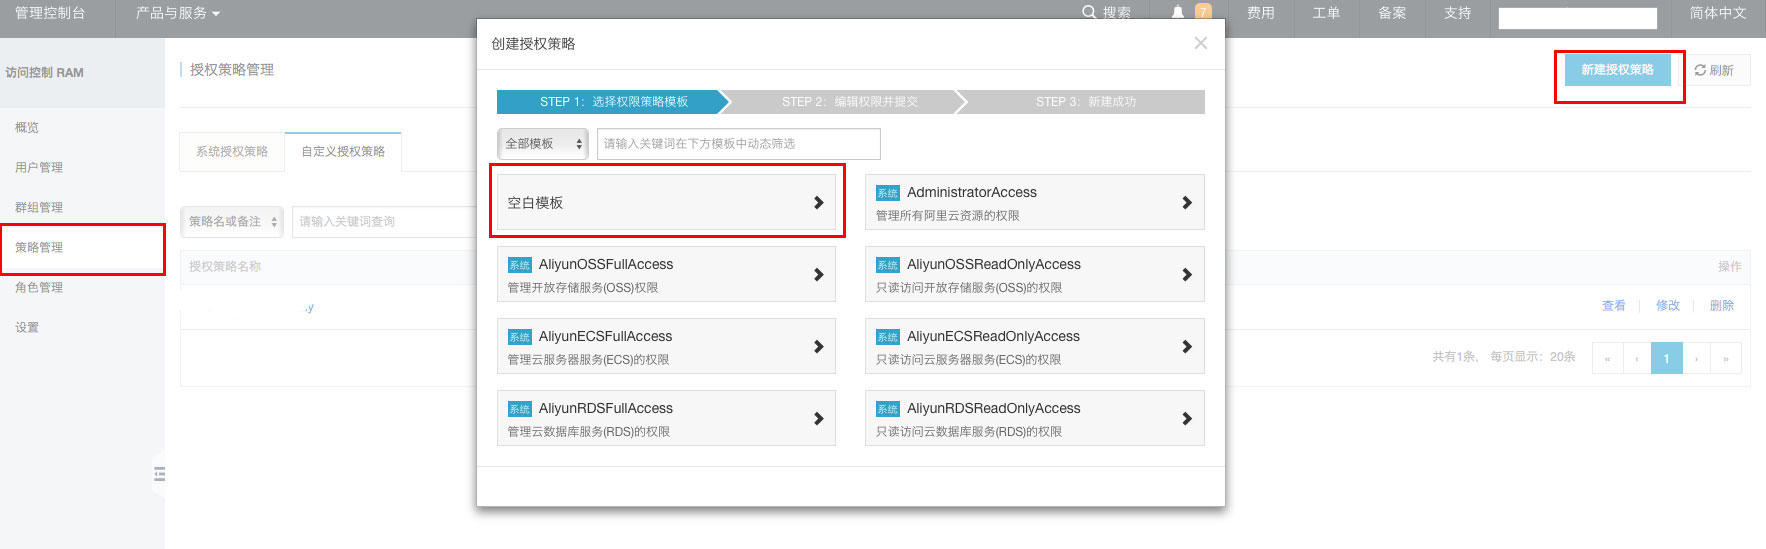Click arrow on AliyunECSFullAccess card
The width and height of the screenshot is (1766, 549).
click(818, 347)
